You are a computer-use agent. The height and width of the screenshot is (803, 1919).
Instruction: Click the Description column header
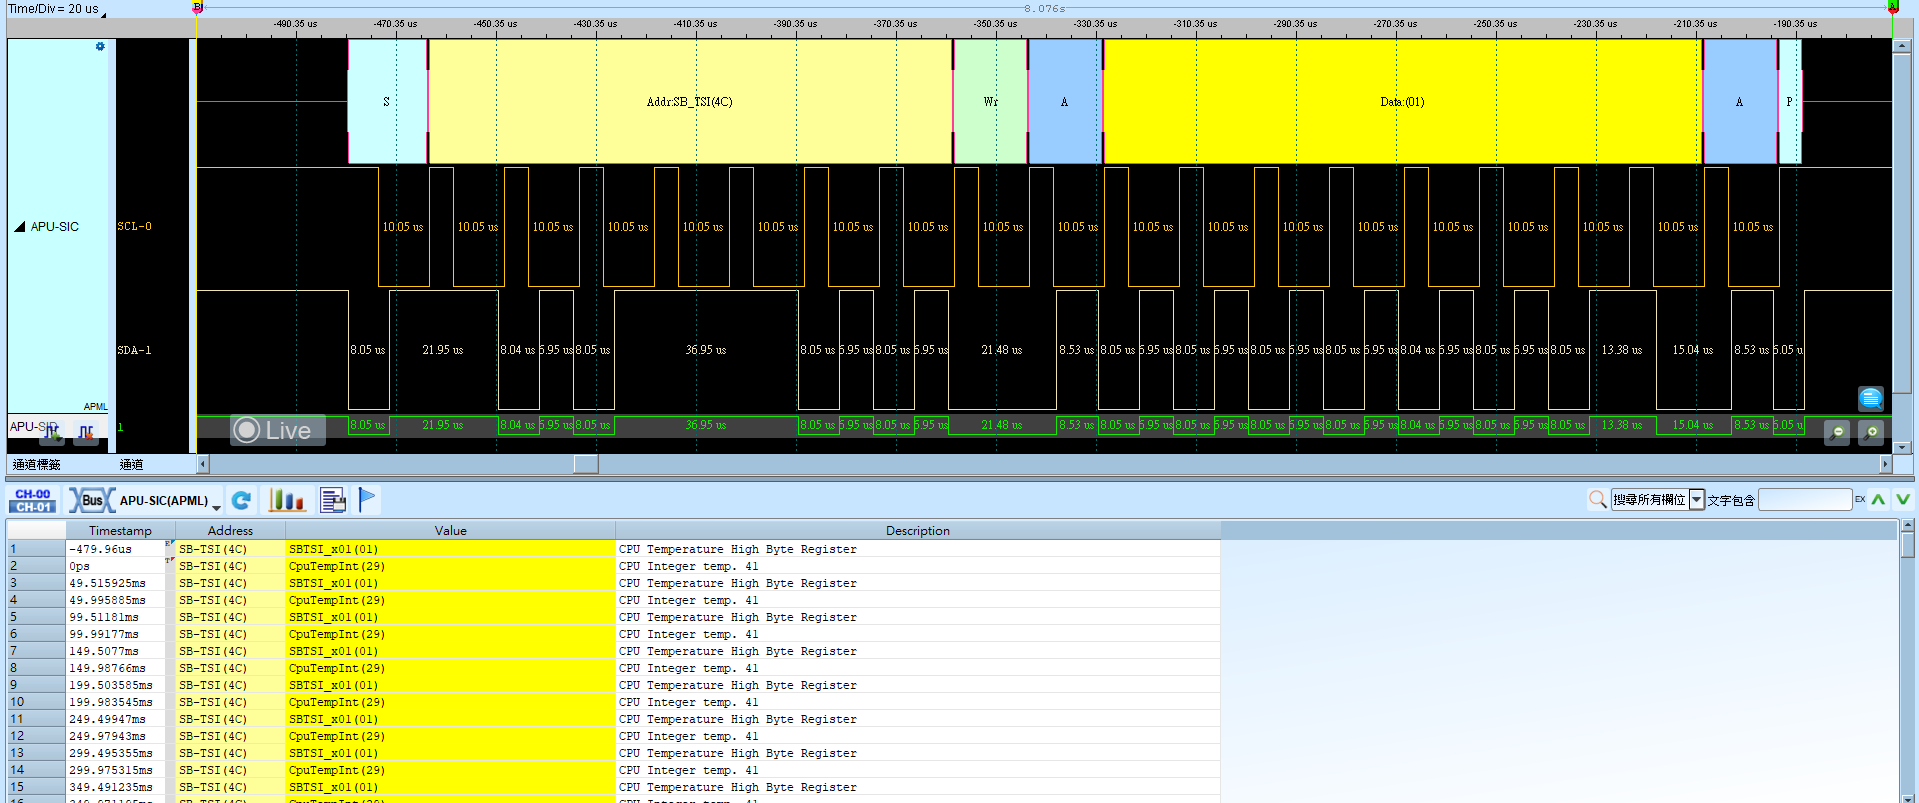pos(917,530)
